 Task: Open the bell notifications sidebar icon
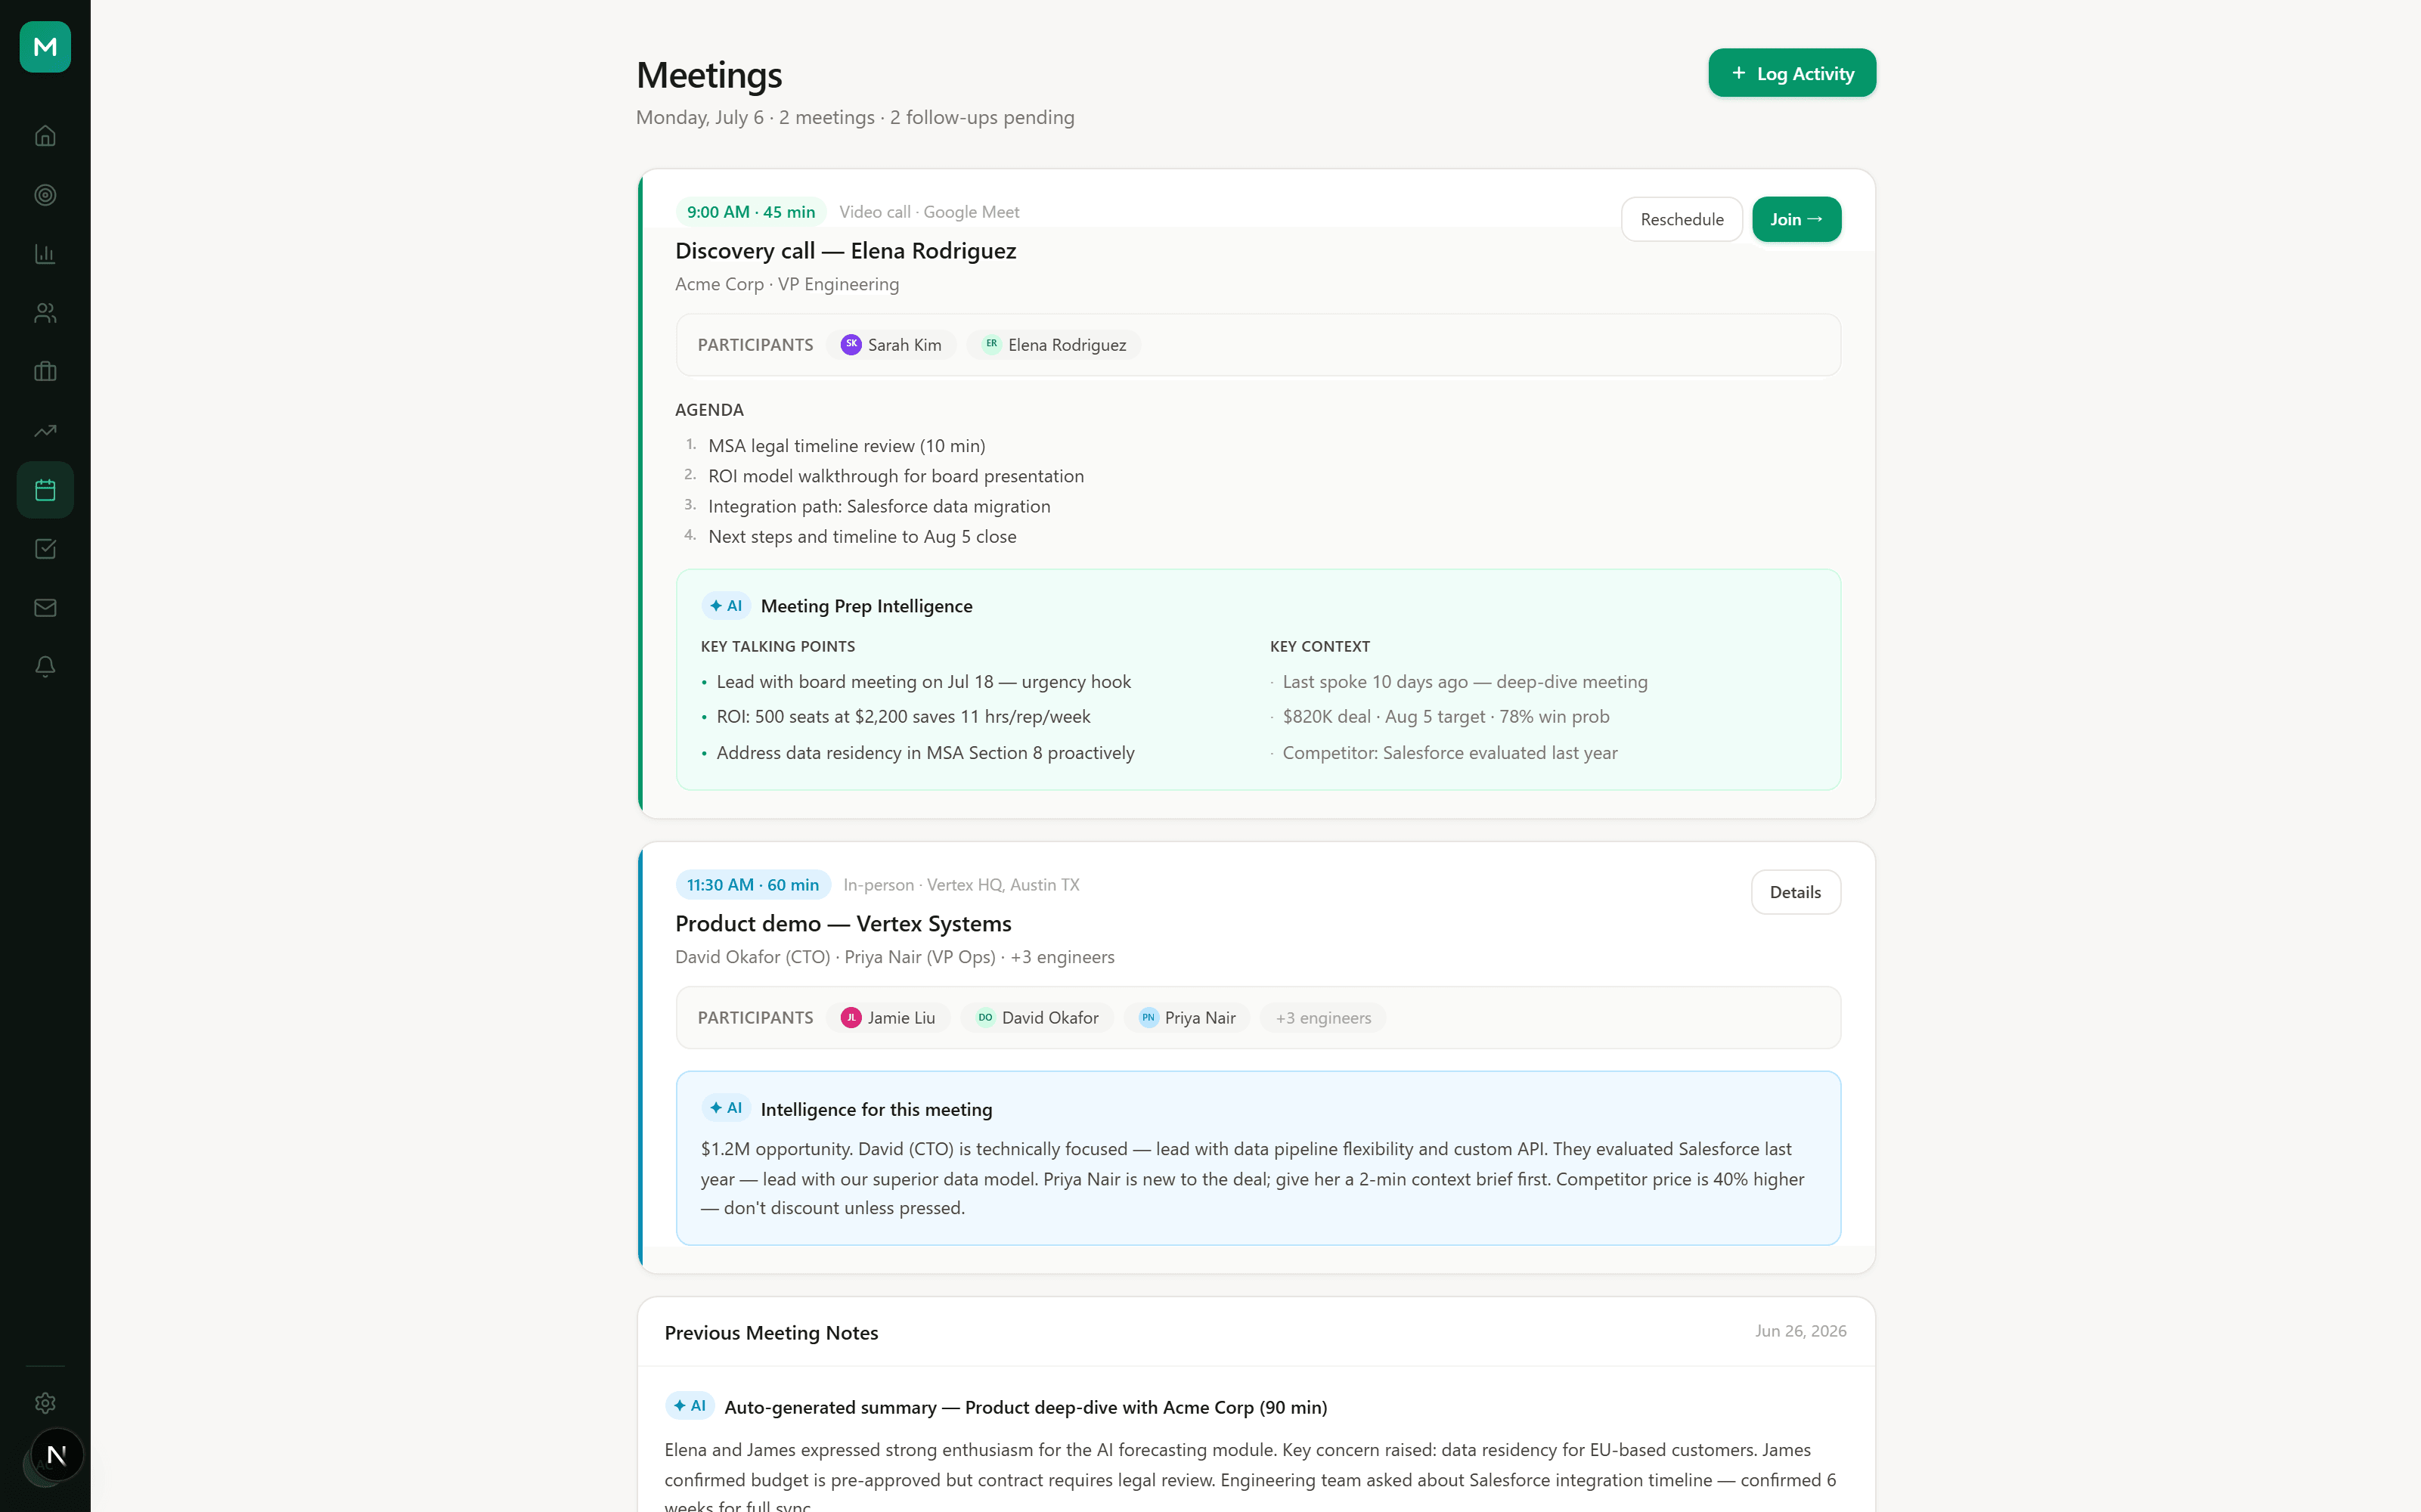pos(45,667)
